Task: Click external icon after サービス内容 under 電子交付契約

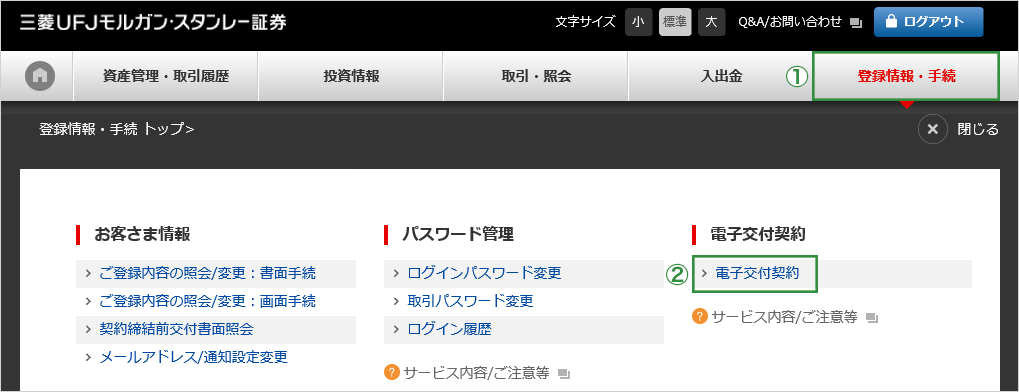Action: 872,317
